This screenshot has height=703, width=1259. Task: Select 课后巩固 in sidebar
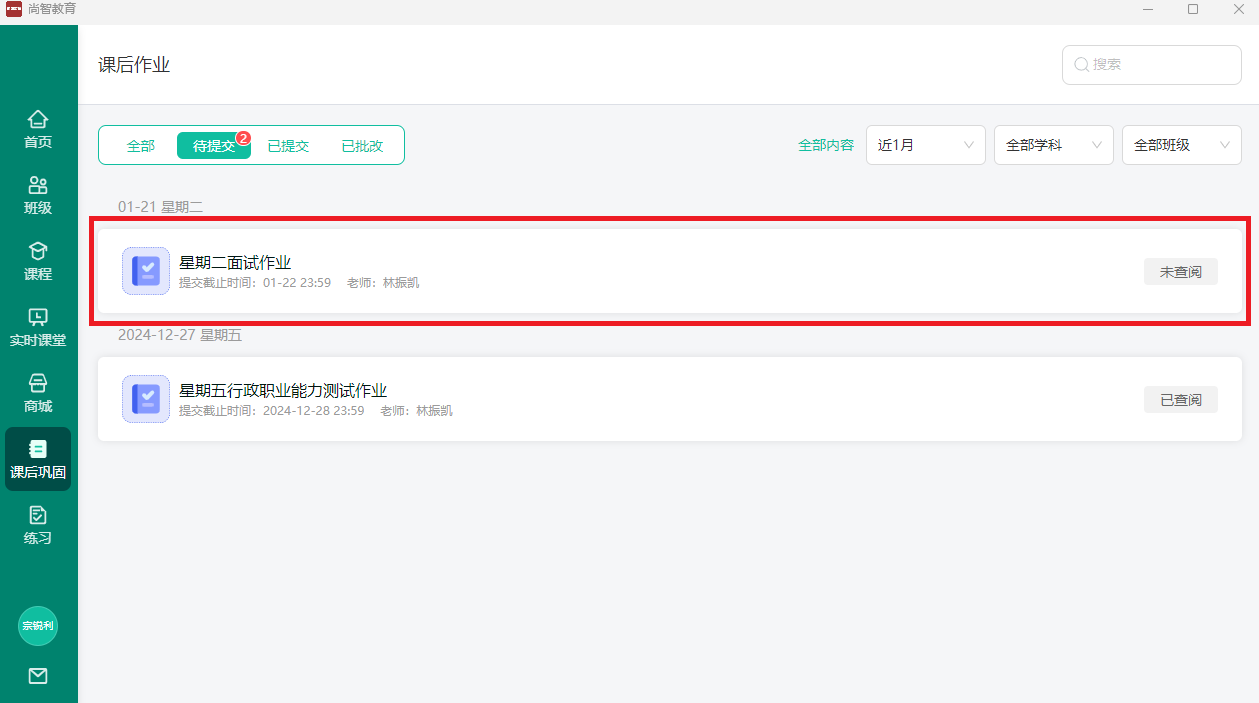(x=38, y=460)
